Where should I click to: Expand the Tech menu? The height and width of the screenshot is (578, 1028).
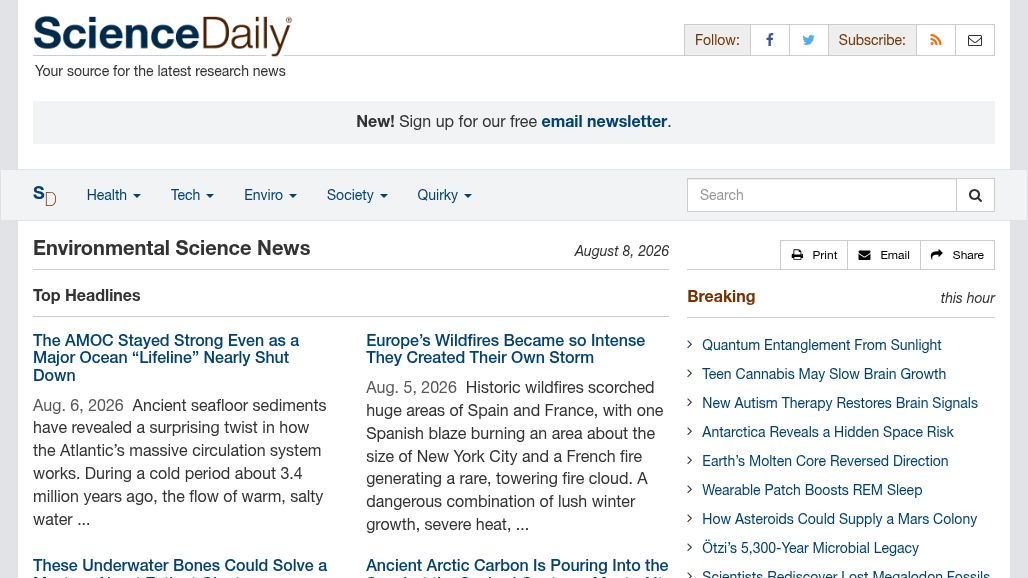tap(192, 195)
